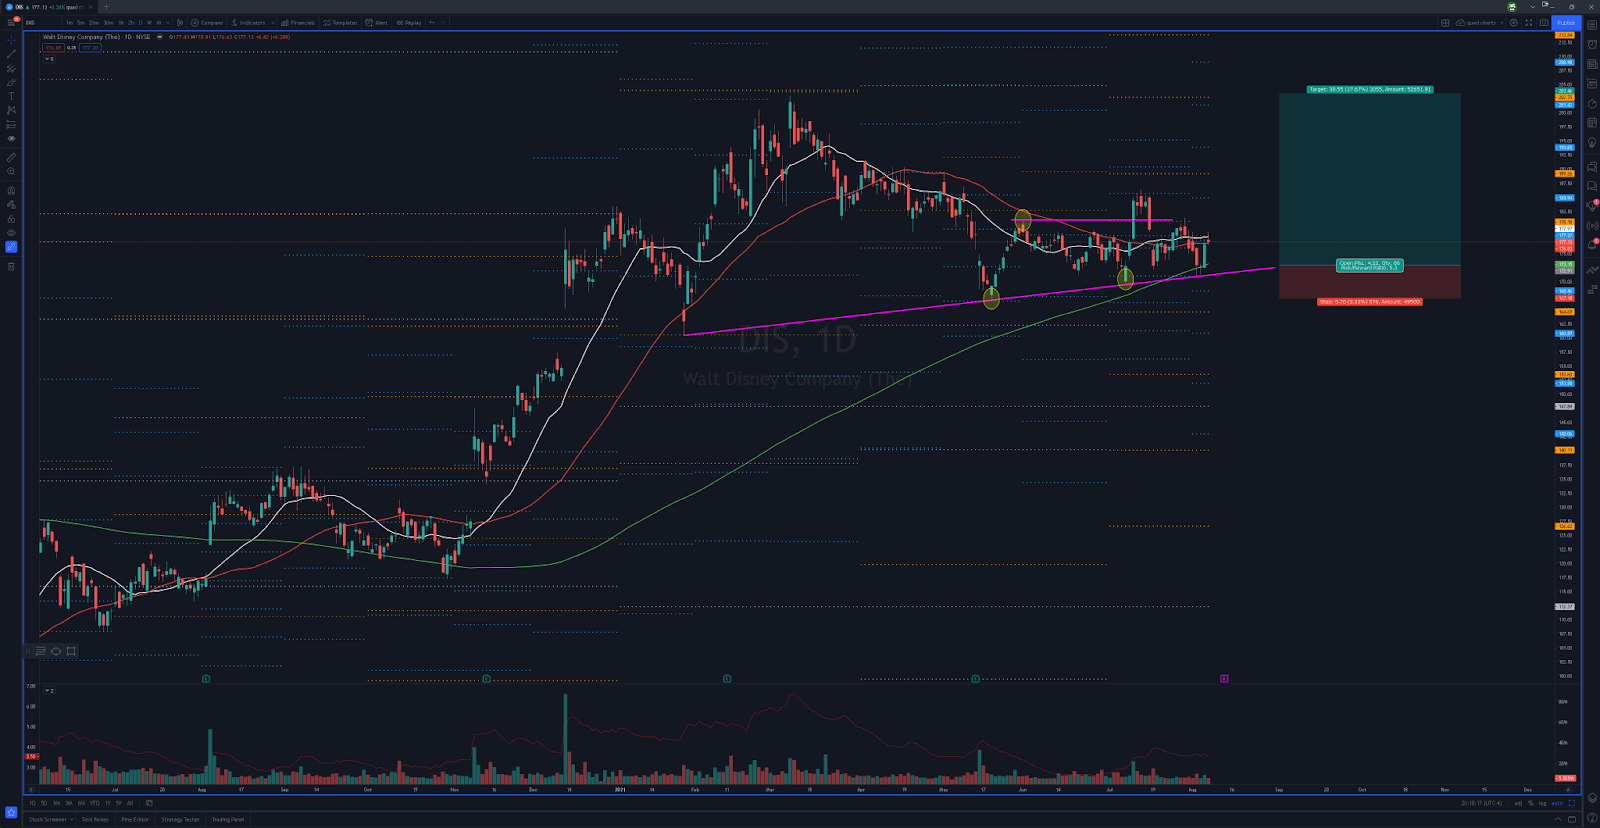Enter fullscreen chart mode

point(1528,22)
